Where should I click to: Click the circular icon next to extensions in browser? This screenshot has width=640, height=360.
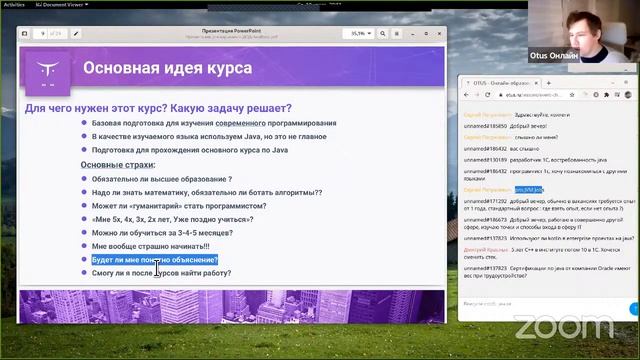point(596,95)
